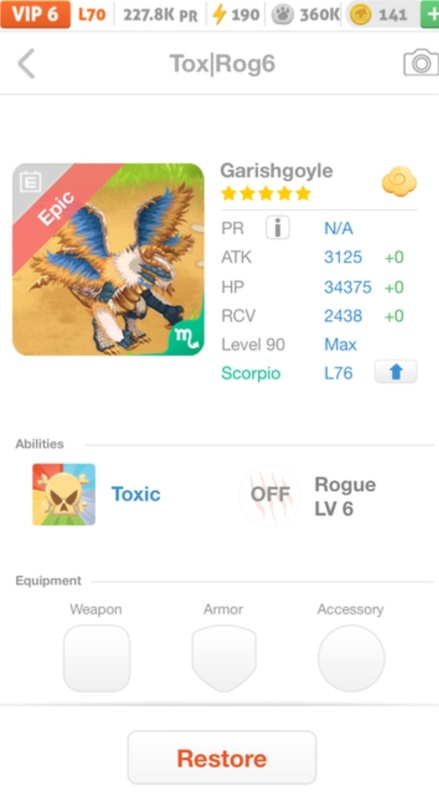This screenshot has height=800, width=439.
Task: Select the empty Armor slot
Action: [x=224, y=659]
